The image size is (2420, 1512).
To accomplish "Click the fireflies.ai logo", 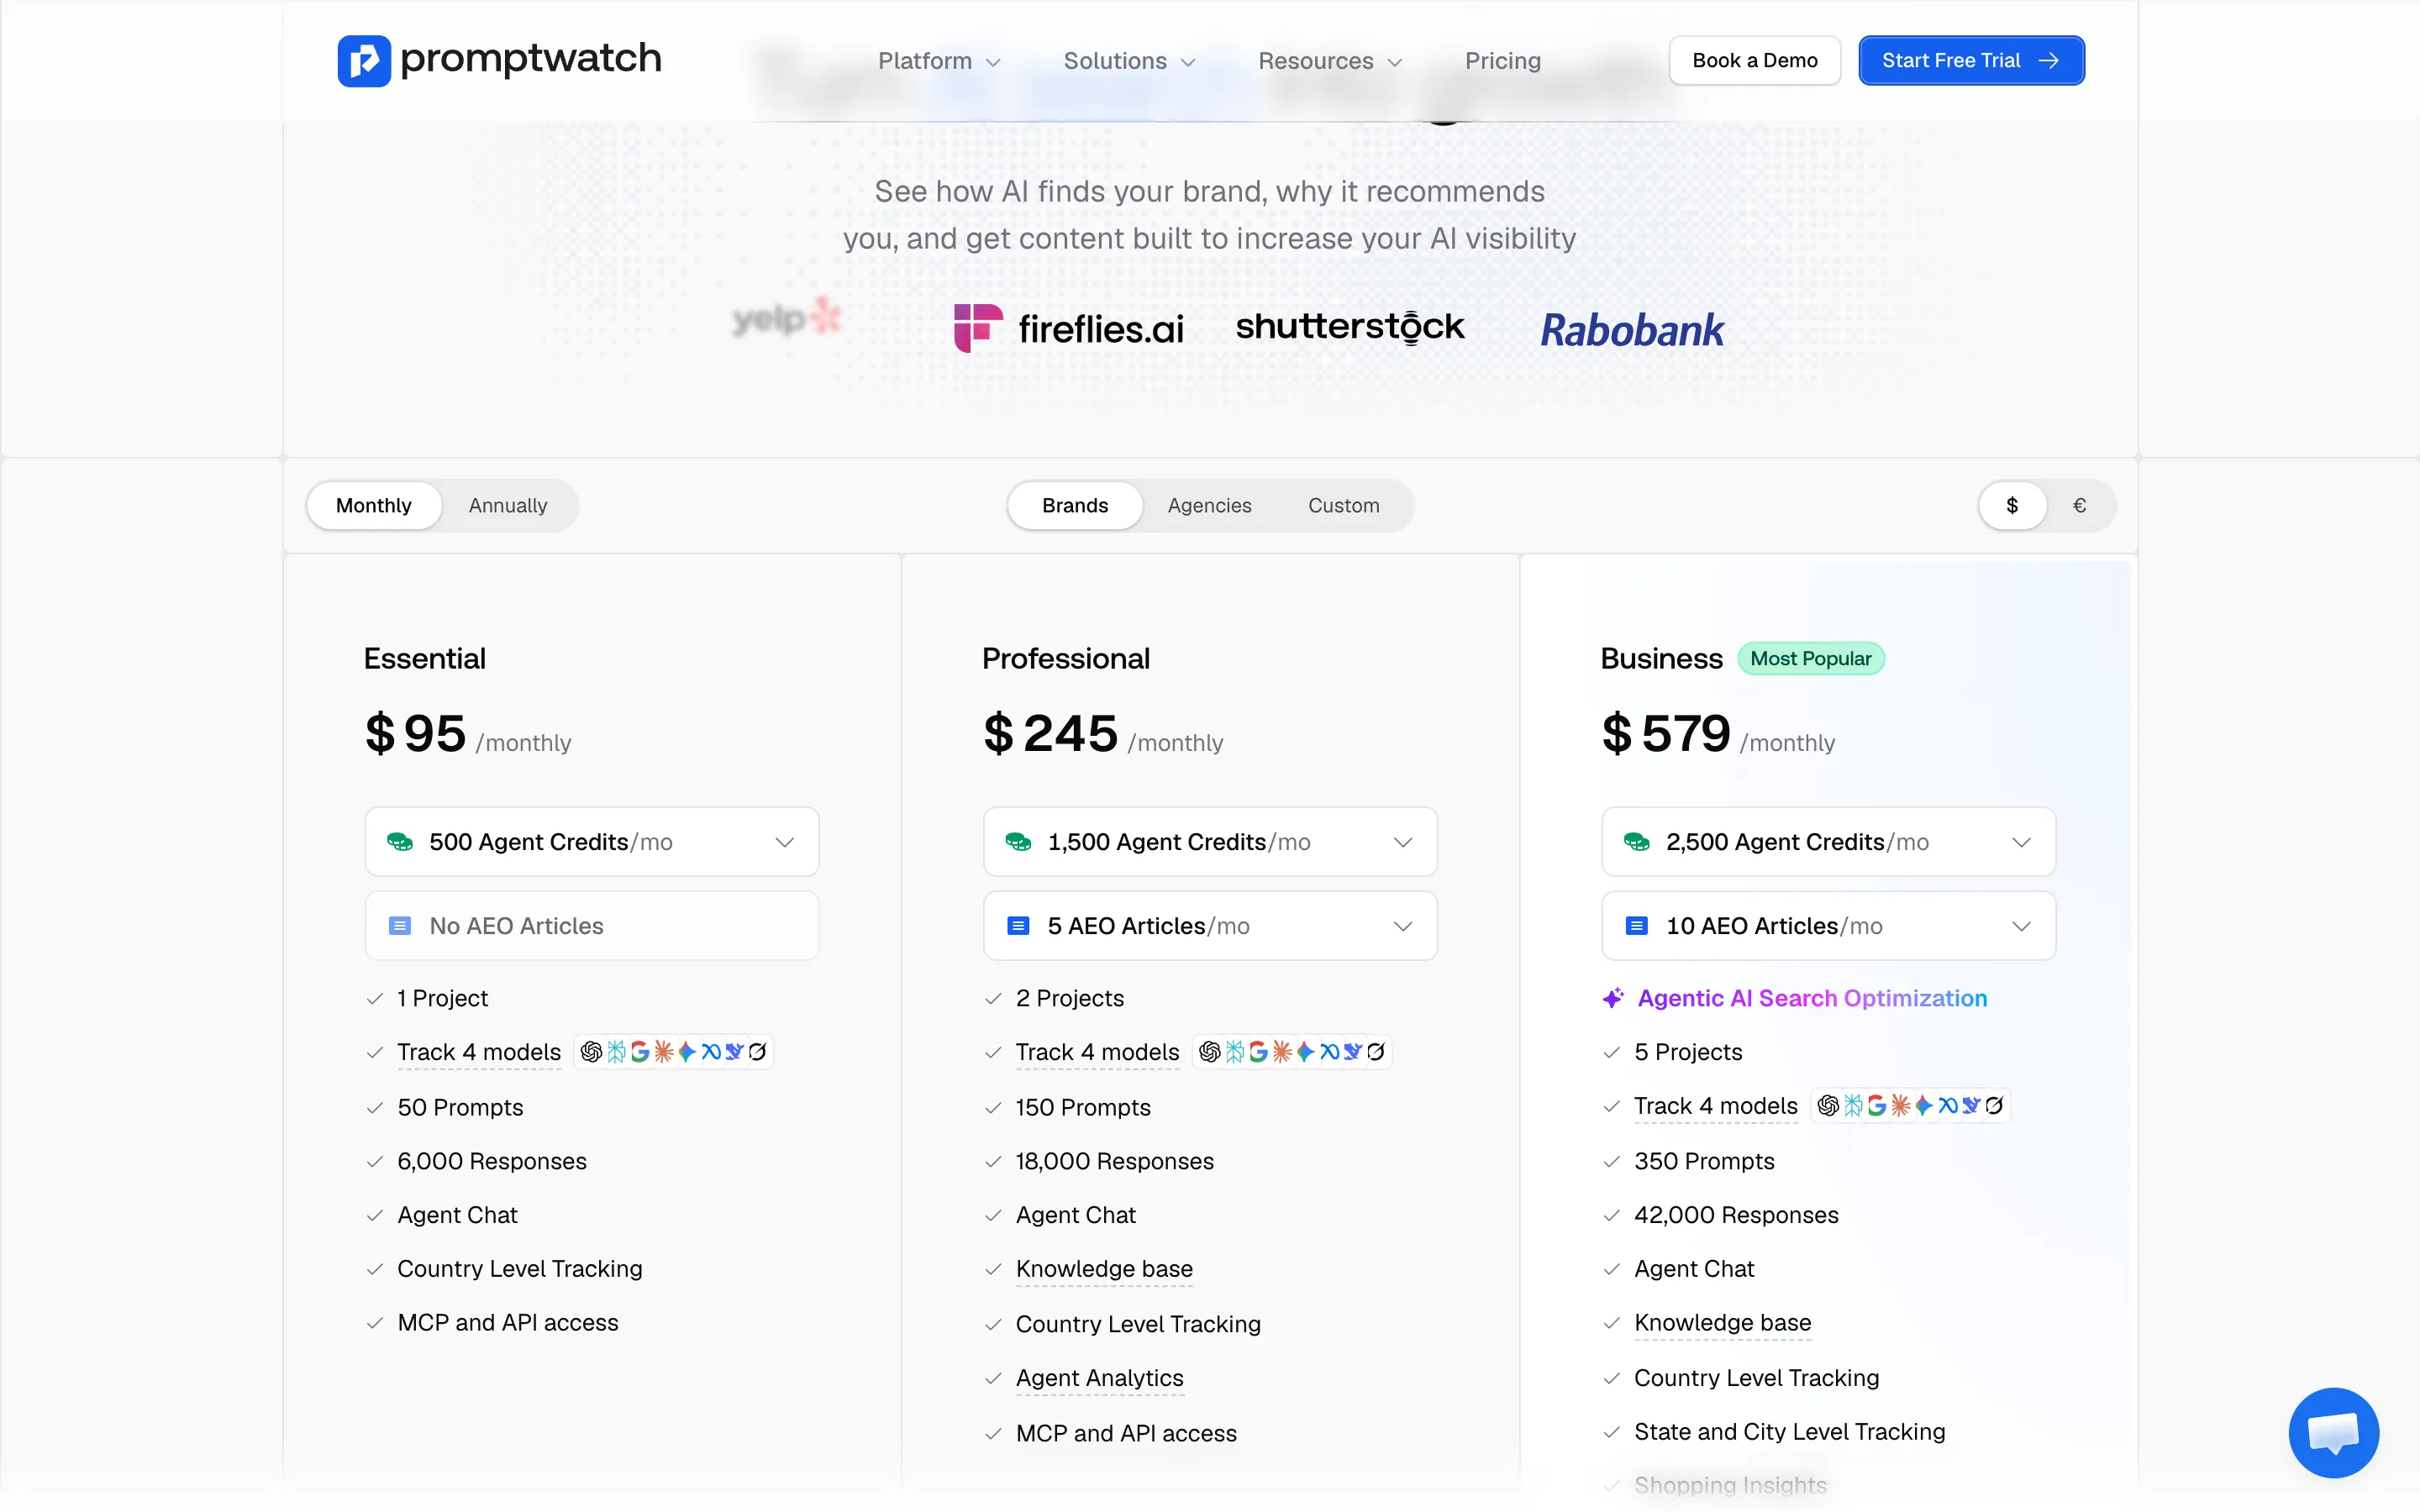I will (1068, 328).
